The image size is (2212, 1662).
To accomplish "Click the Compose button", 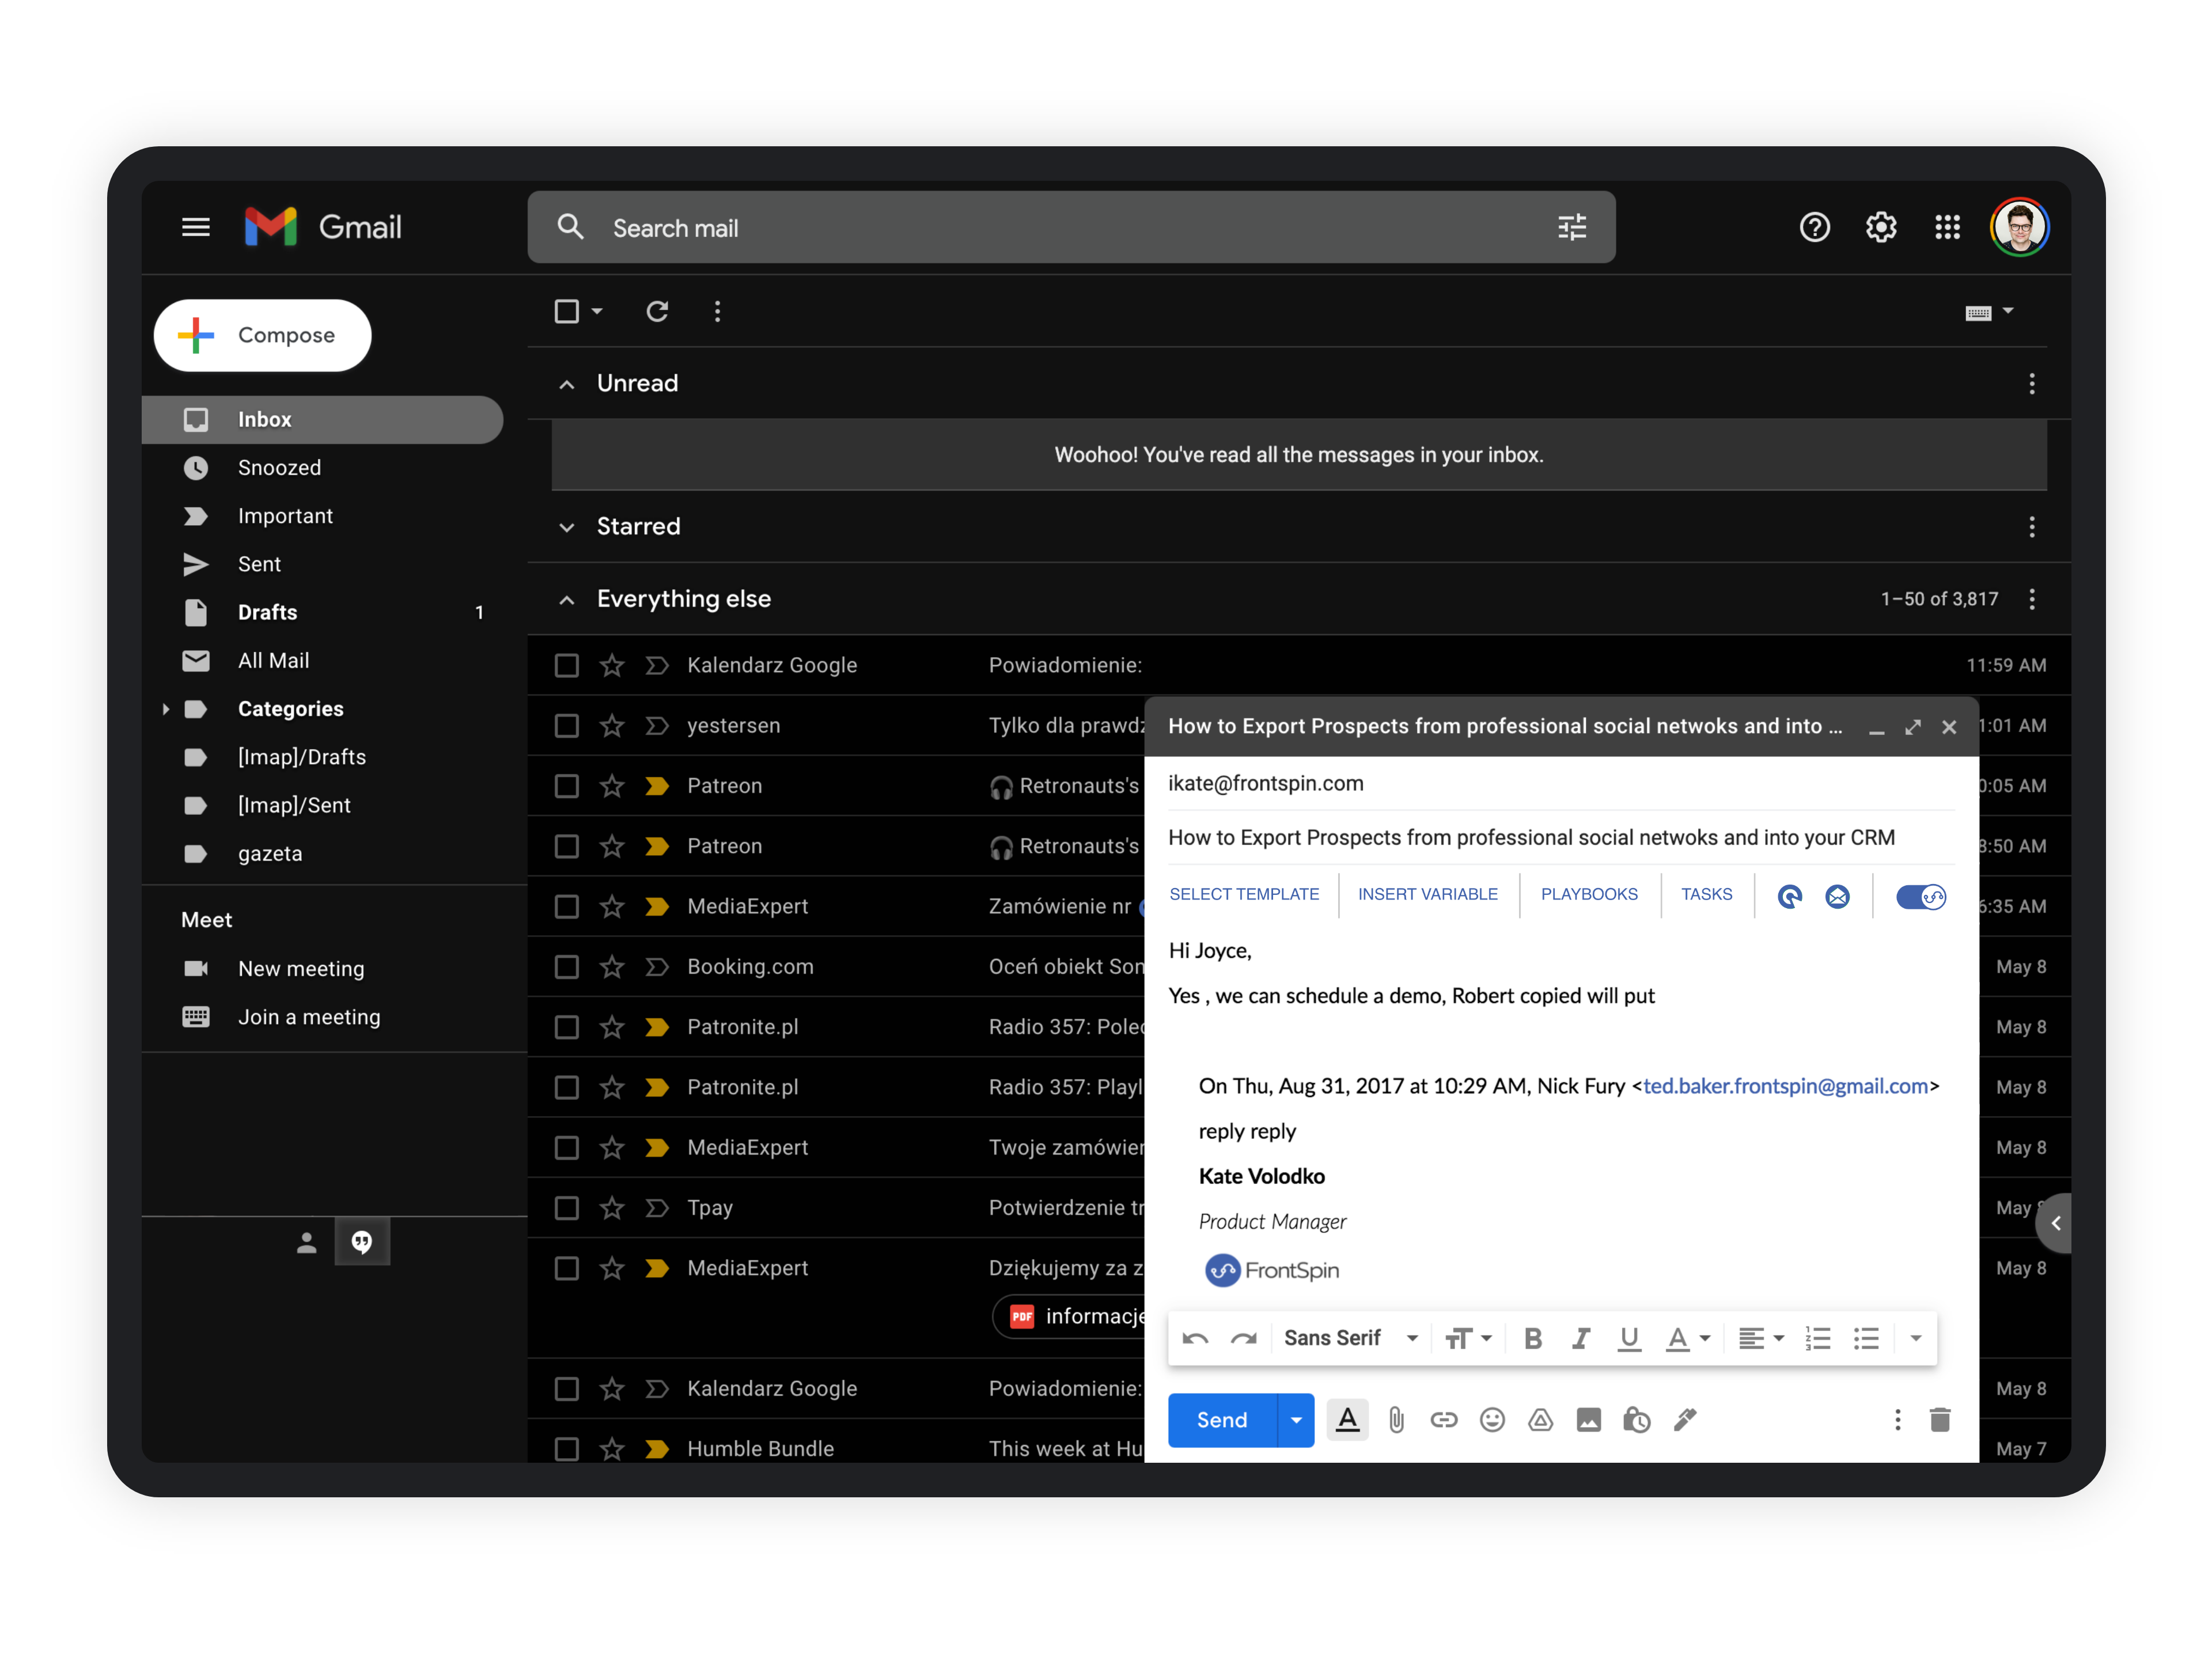I will click(263, 335).
